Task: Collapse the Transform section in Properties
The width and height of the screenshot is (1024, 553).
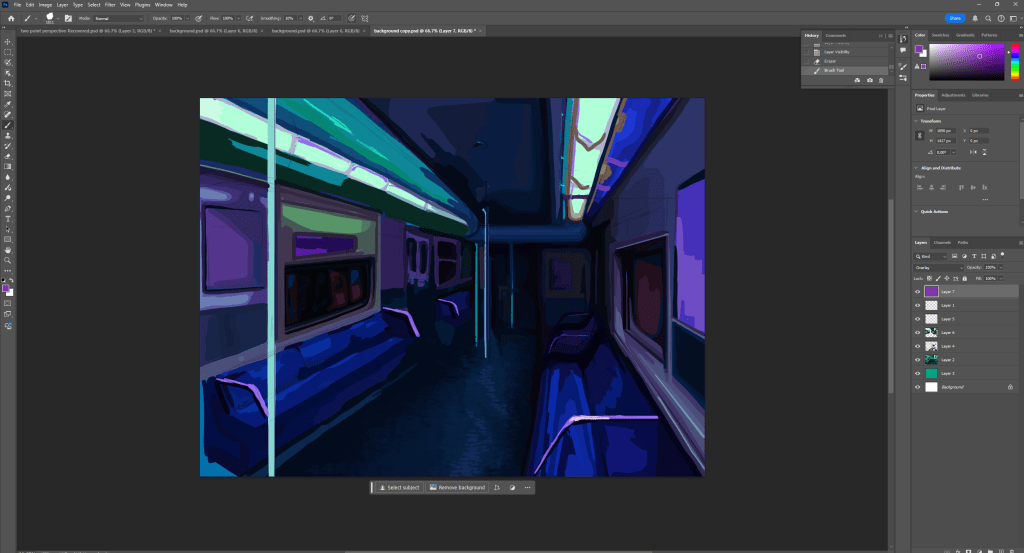Action: pyautogui.click(x=918, y=121)
